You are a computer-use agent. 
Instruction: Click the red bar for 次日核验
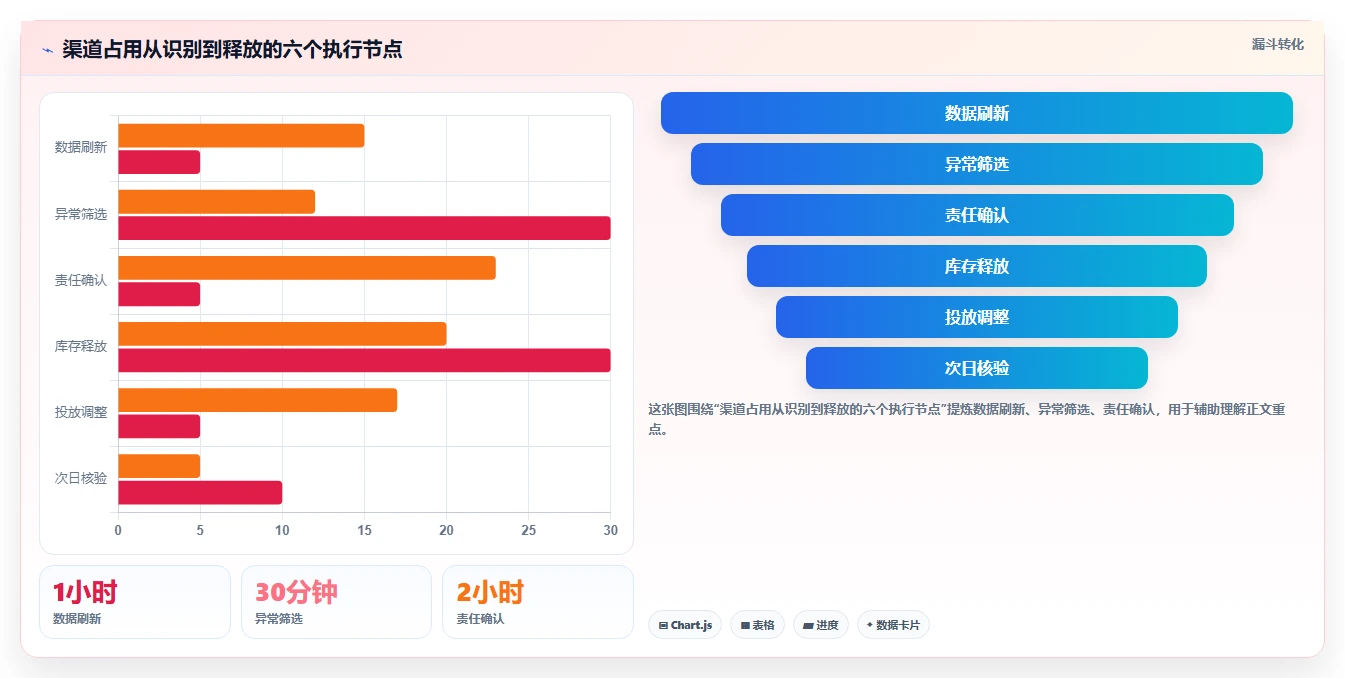[200, 493]
